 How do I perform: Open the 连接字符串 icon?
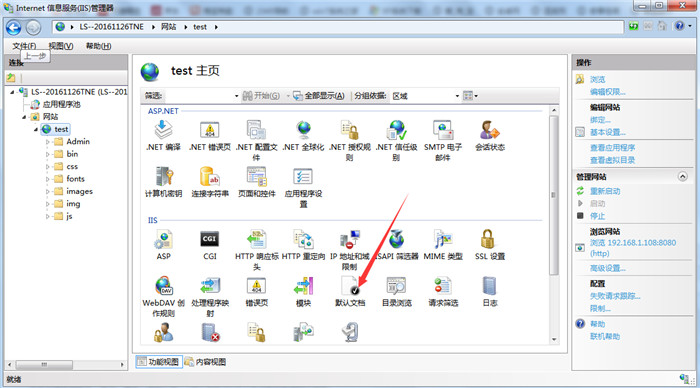[x=210, y=182]
